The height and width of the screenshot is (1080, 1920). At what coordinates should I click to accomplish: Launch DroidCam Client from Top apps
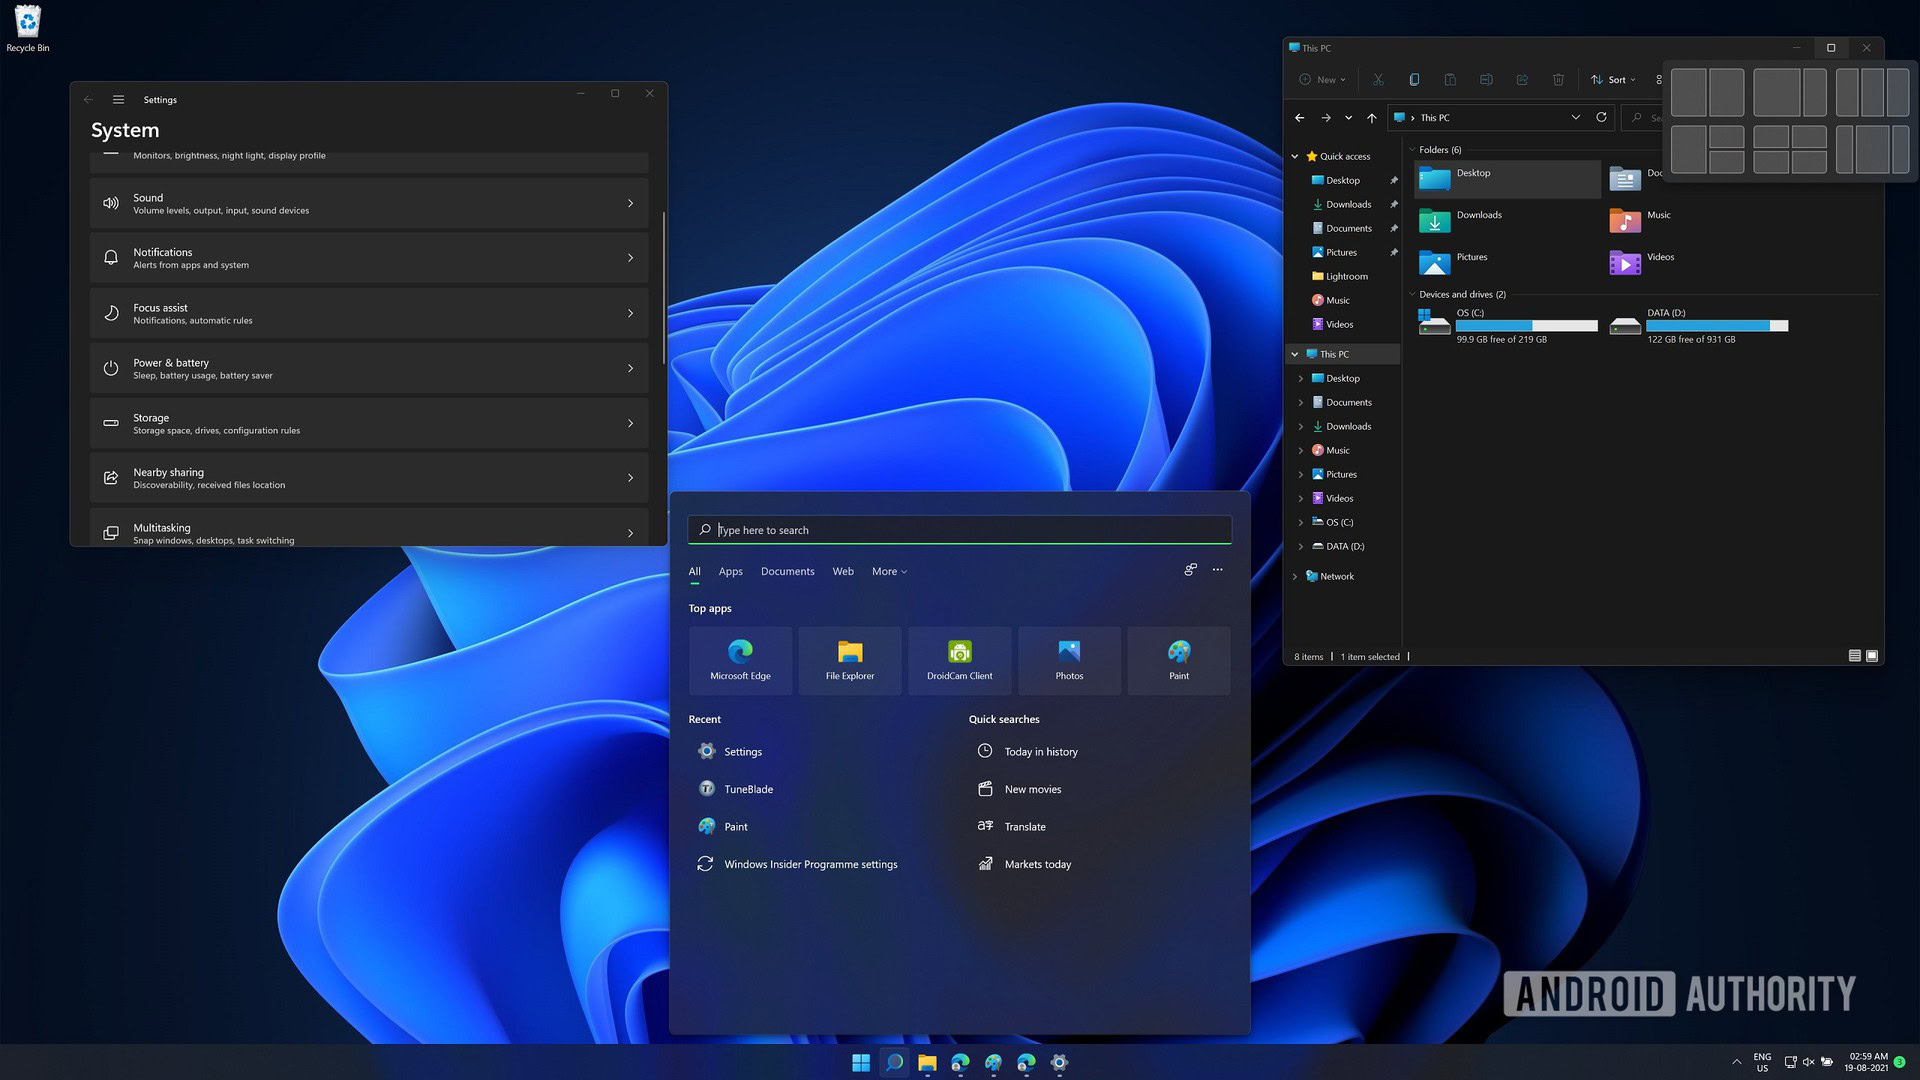(959, 660)
